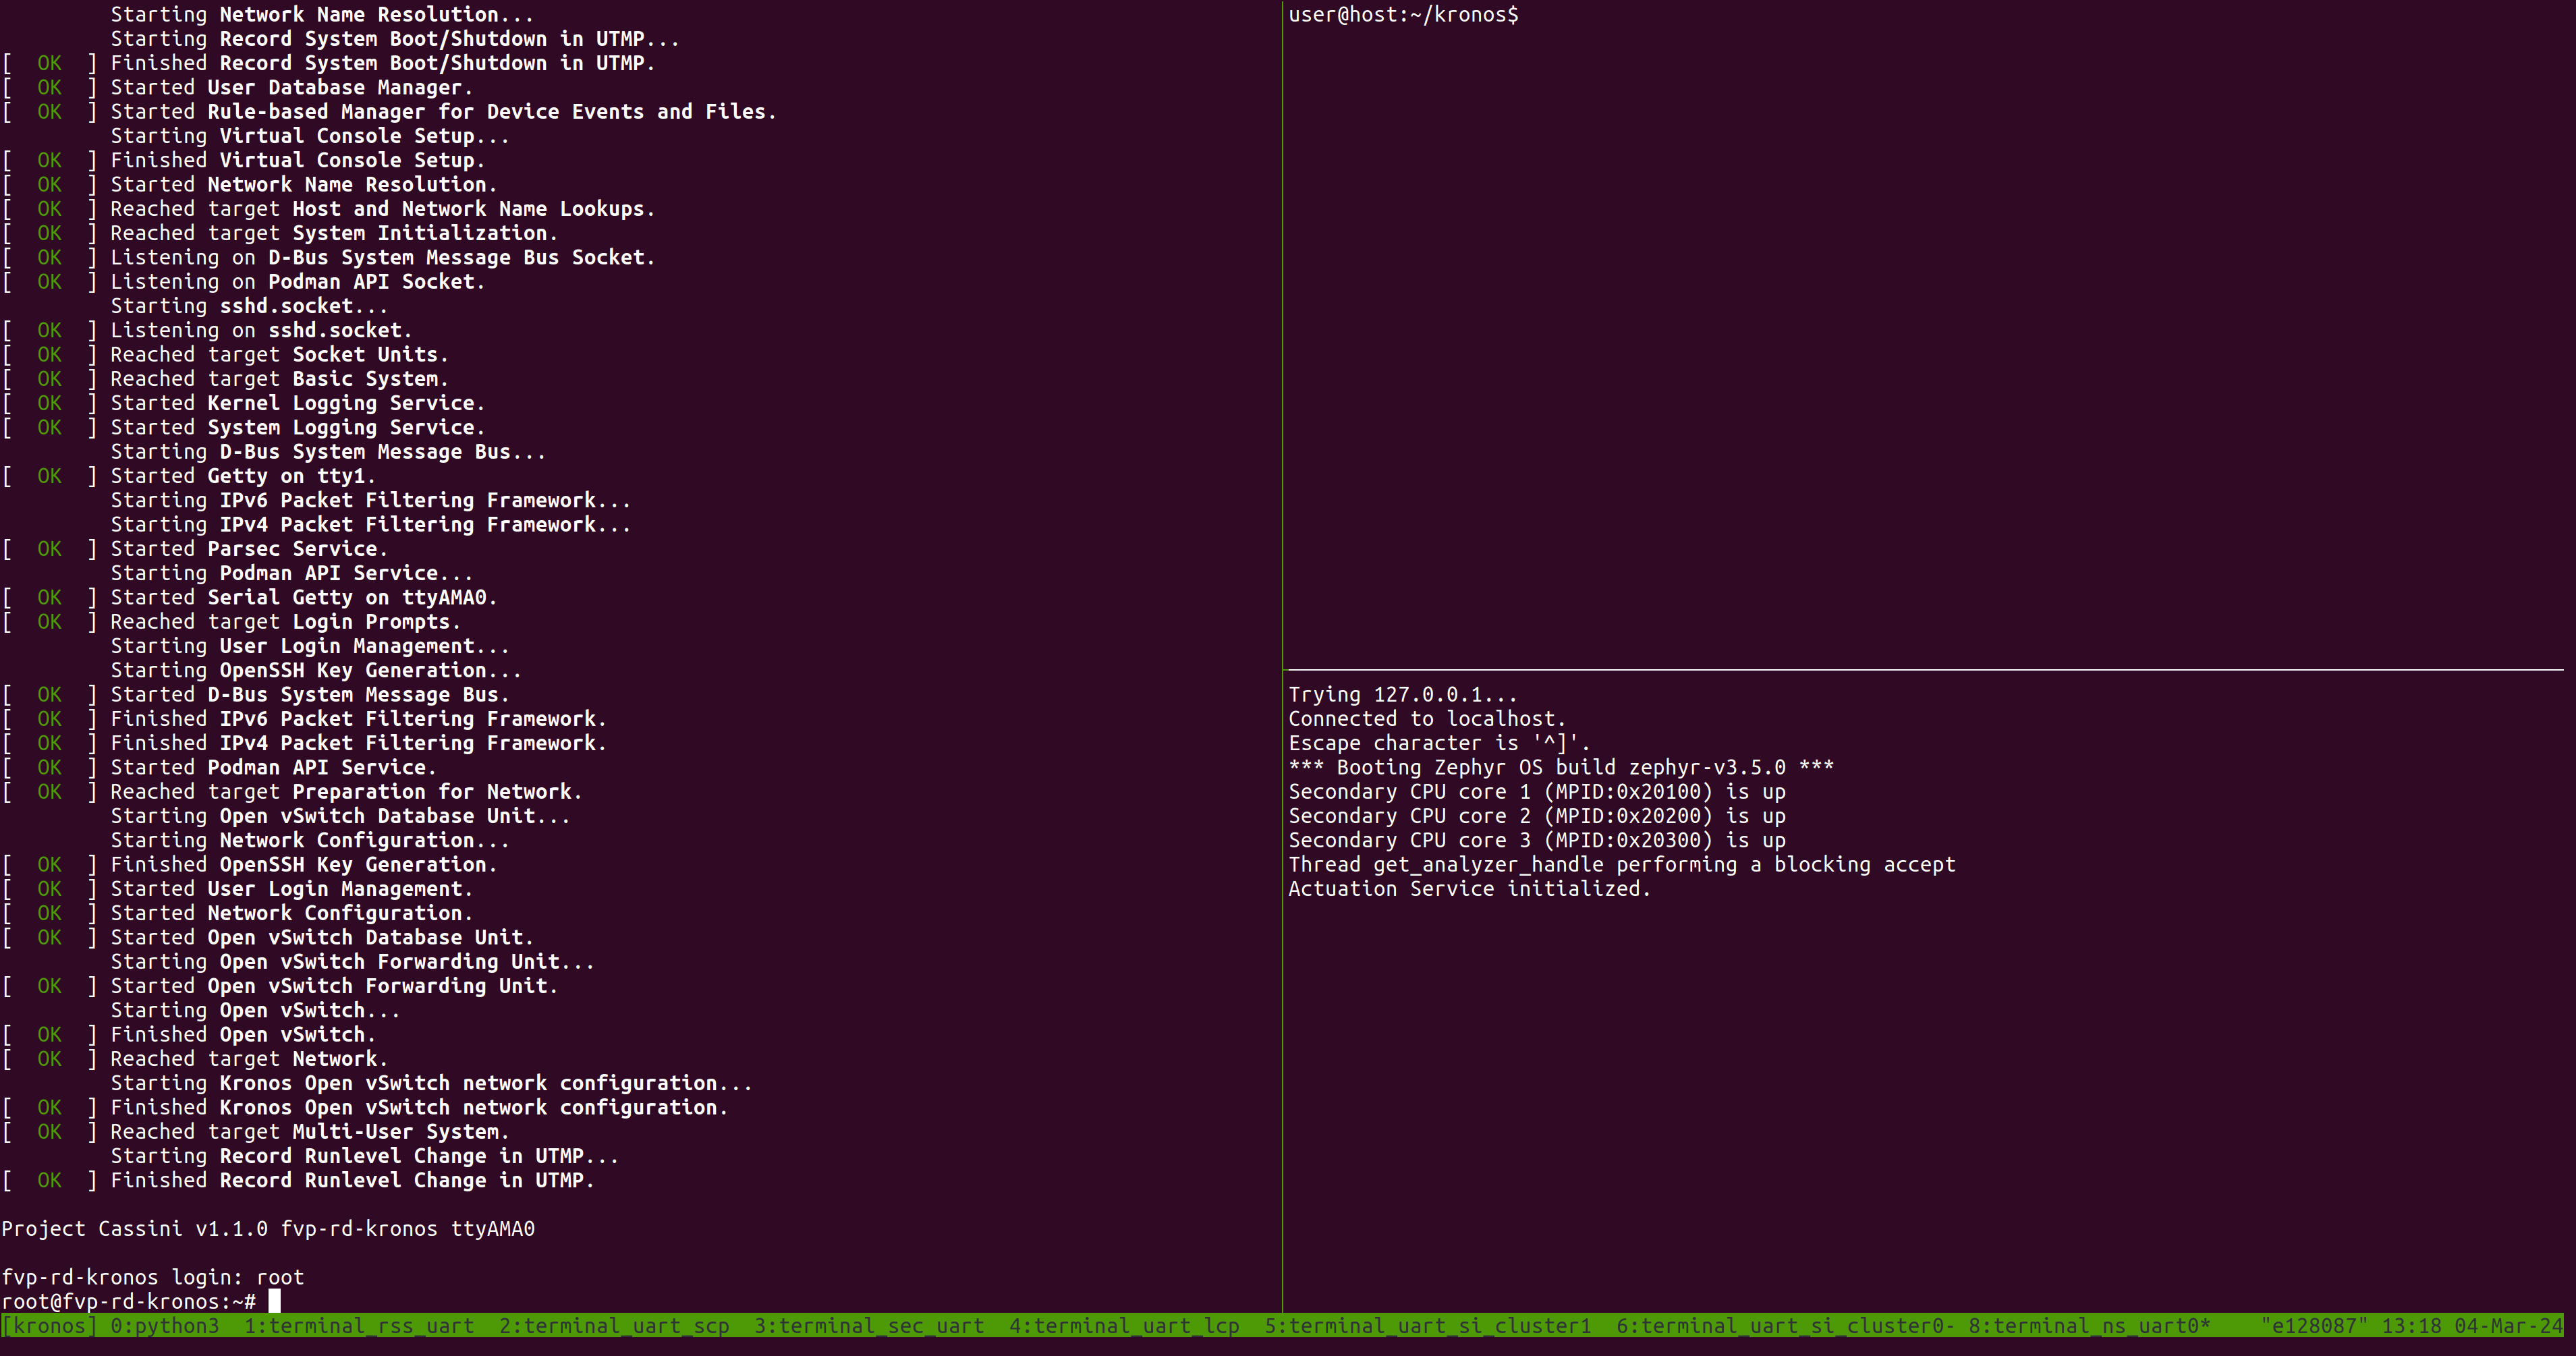
Task: Click 'Listening on D-Bus System Message Bus Socket.' line
Action: pos(382,258)
